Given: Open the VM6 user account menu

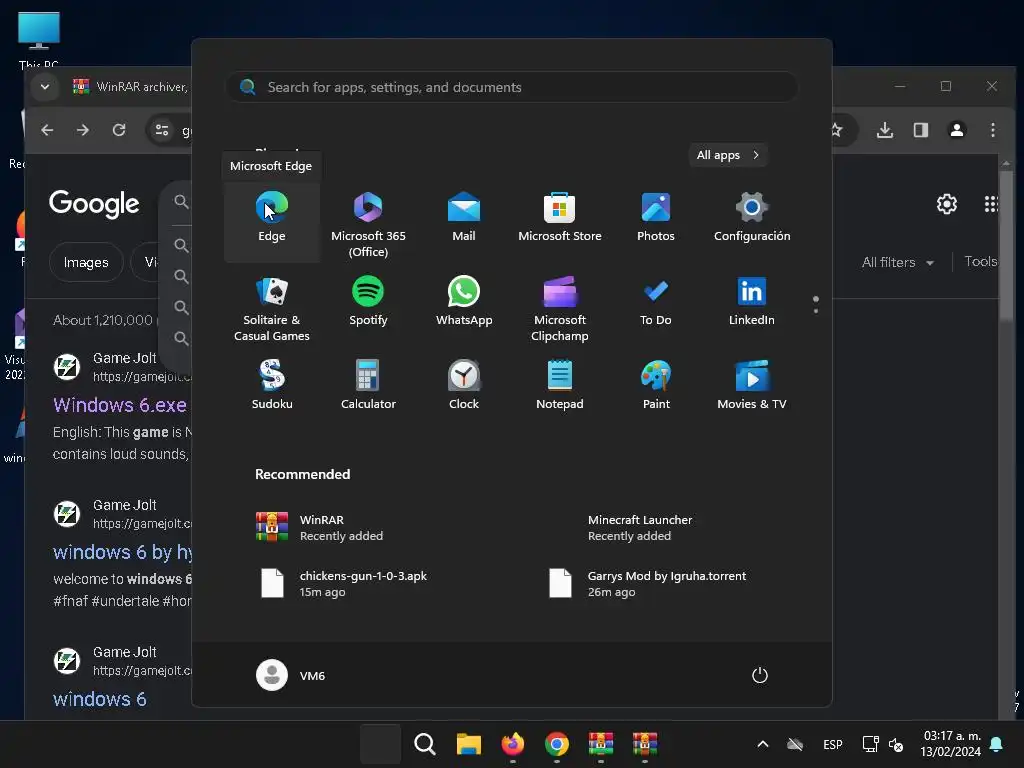Looking at the screenshot, I should click(x=291, y=675).
